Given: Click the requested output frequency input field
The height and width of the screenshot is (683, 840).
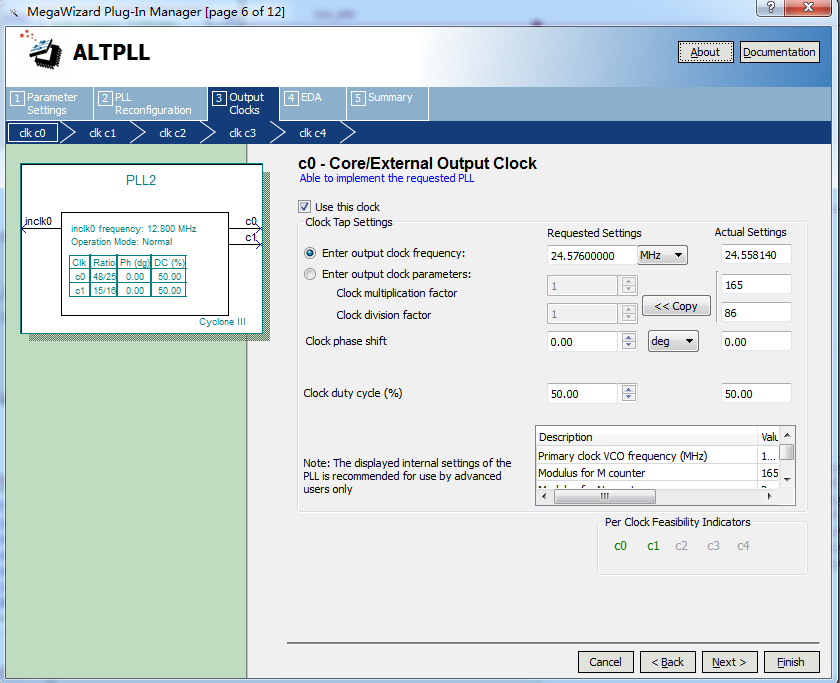Looking at the screenshot, I should pyautogui.click(x=591, y=256).
